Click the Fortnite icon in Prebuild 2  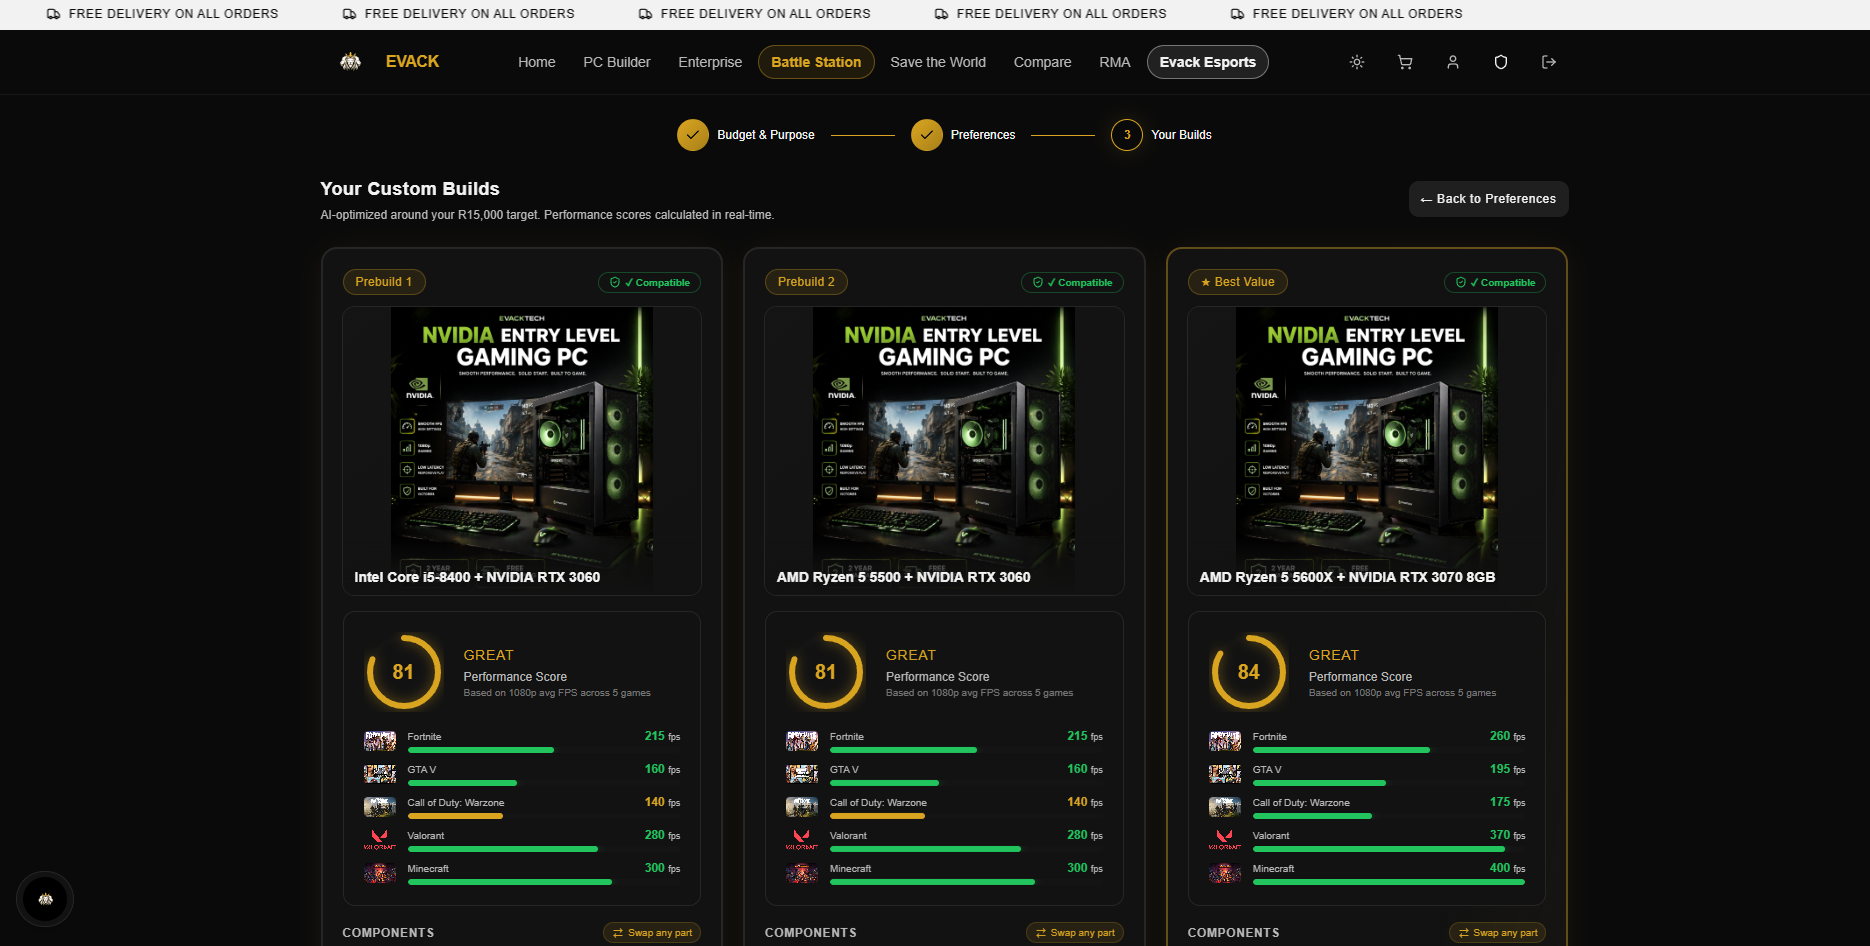(x=802, y=741)
